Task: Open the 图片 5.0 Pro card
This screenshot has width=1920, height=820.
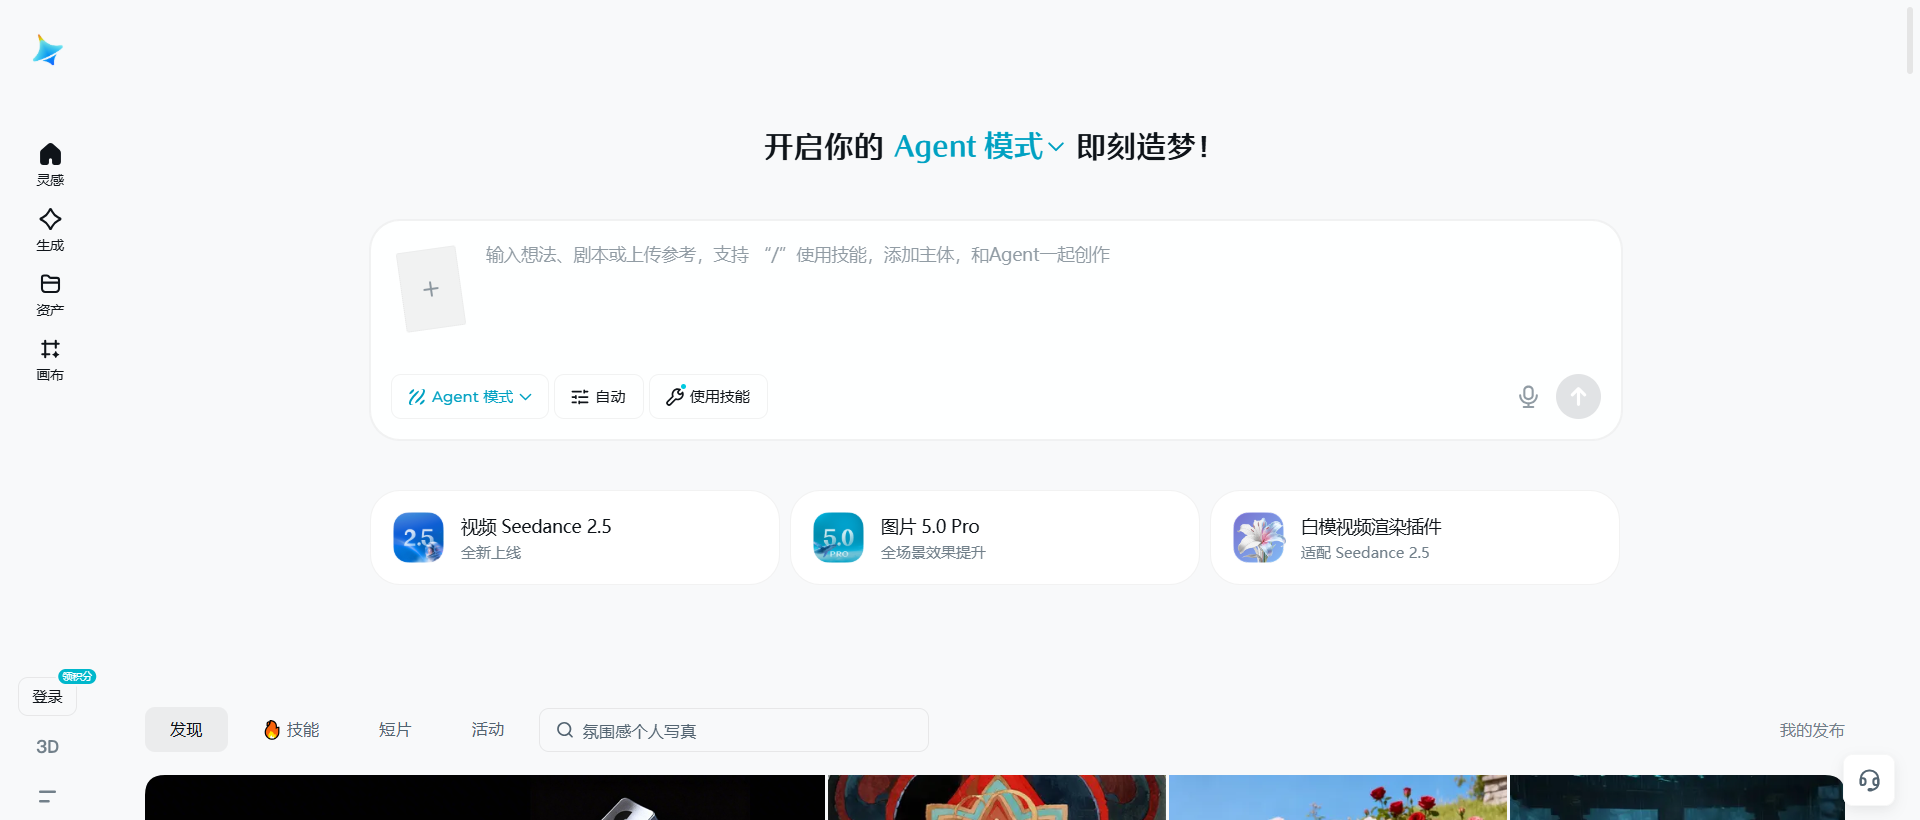Action: click(x=995, y=538)
